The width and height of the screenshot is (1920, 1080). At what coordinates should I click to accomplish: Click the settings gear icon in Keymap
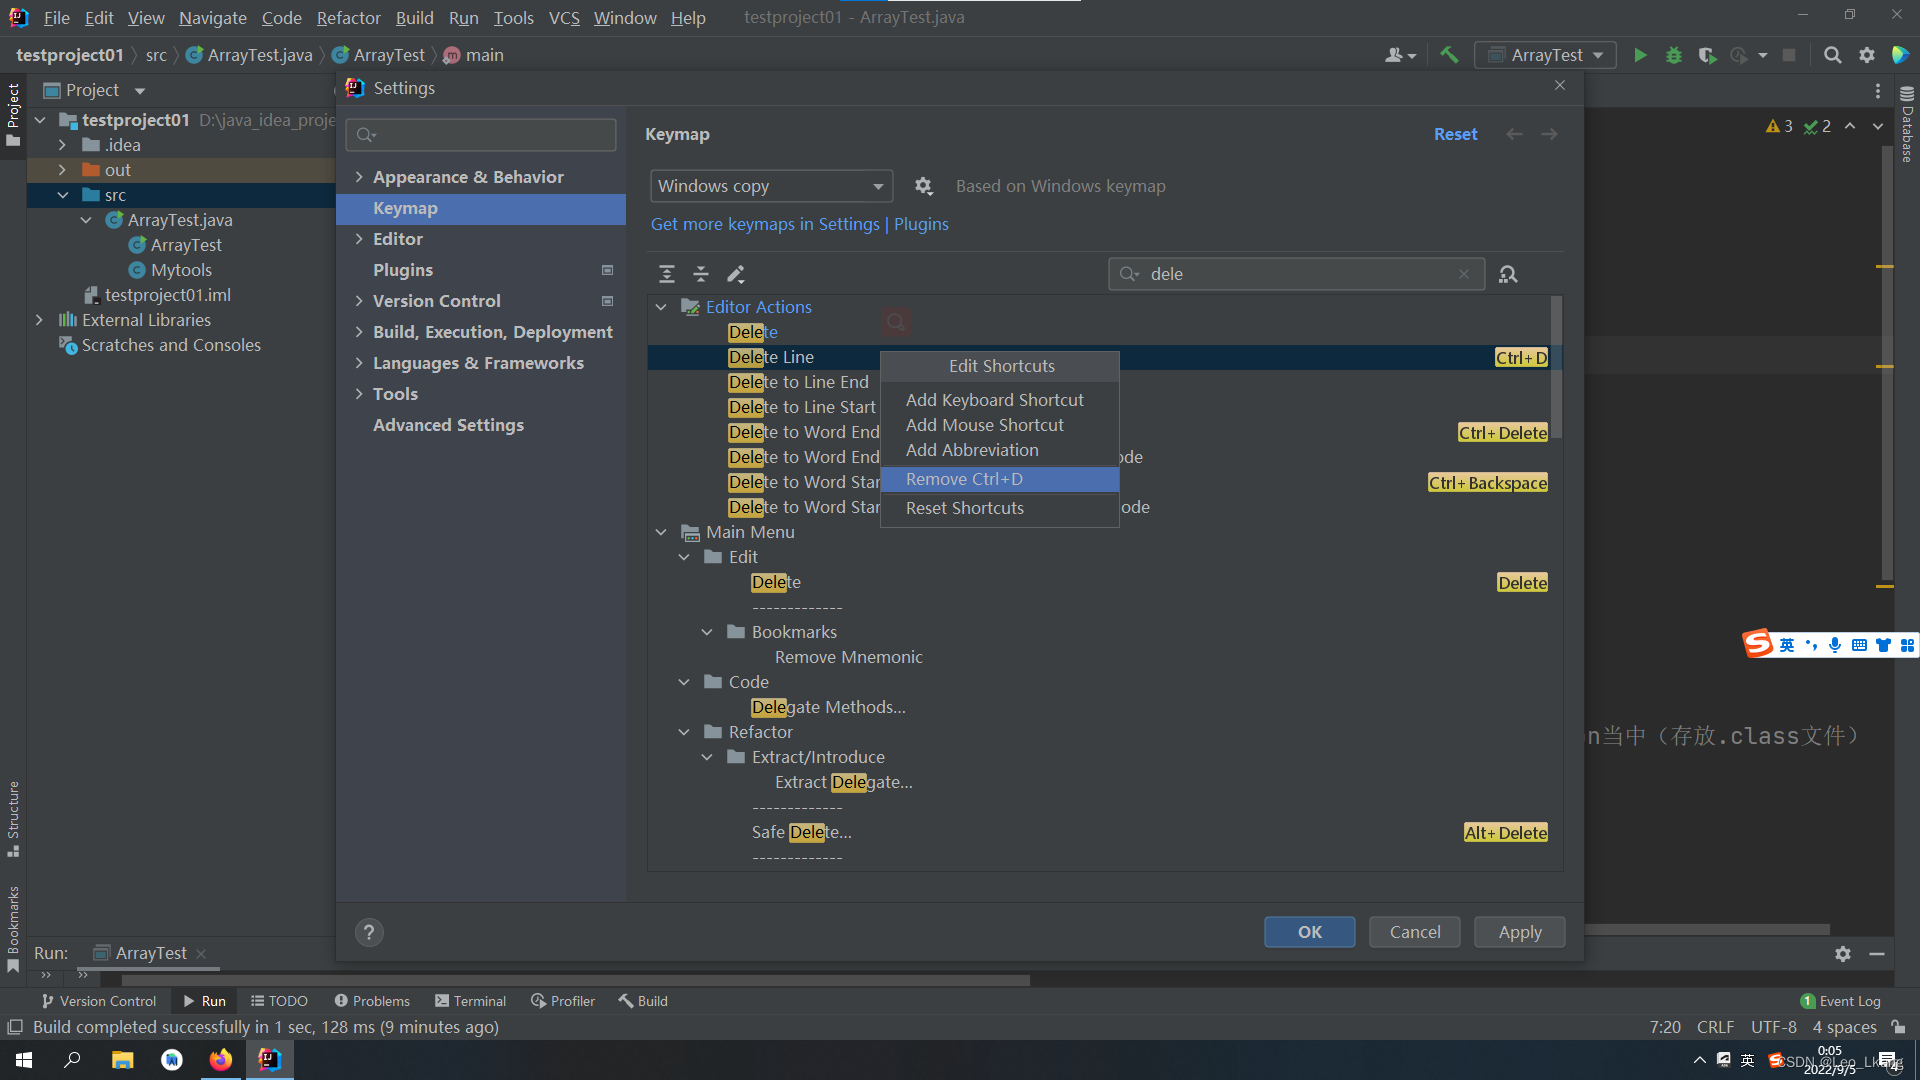tap(923, 185)
